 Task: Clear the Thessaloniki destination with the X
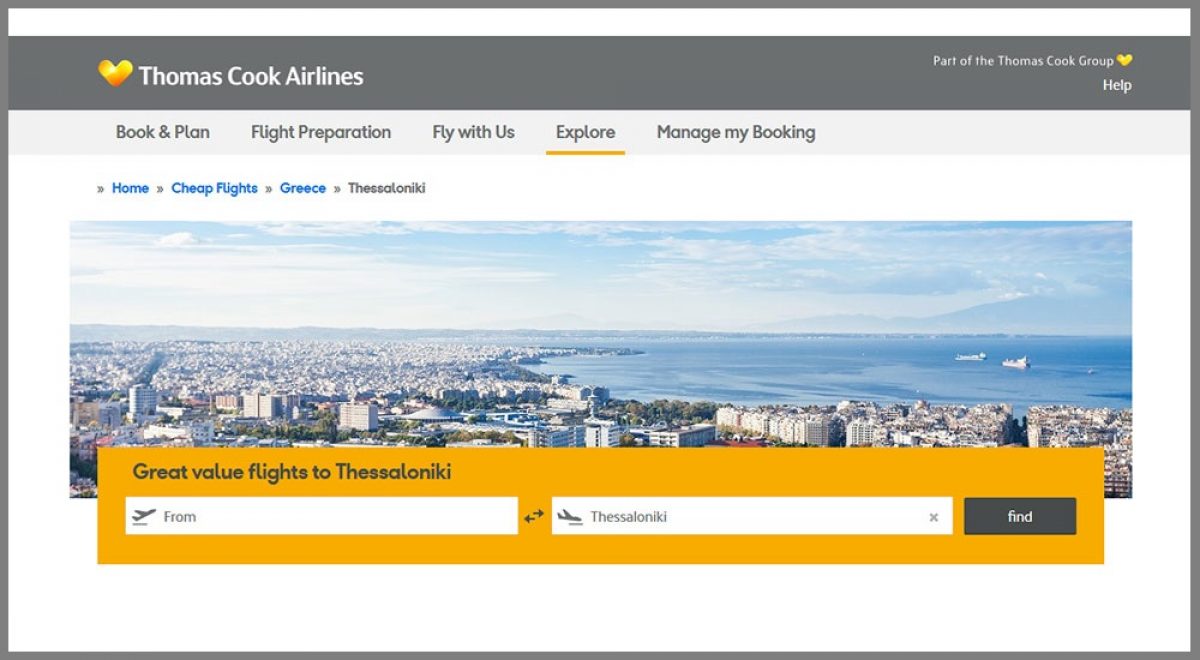click(933, 517)
